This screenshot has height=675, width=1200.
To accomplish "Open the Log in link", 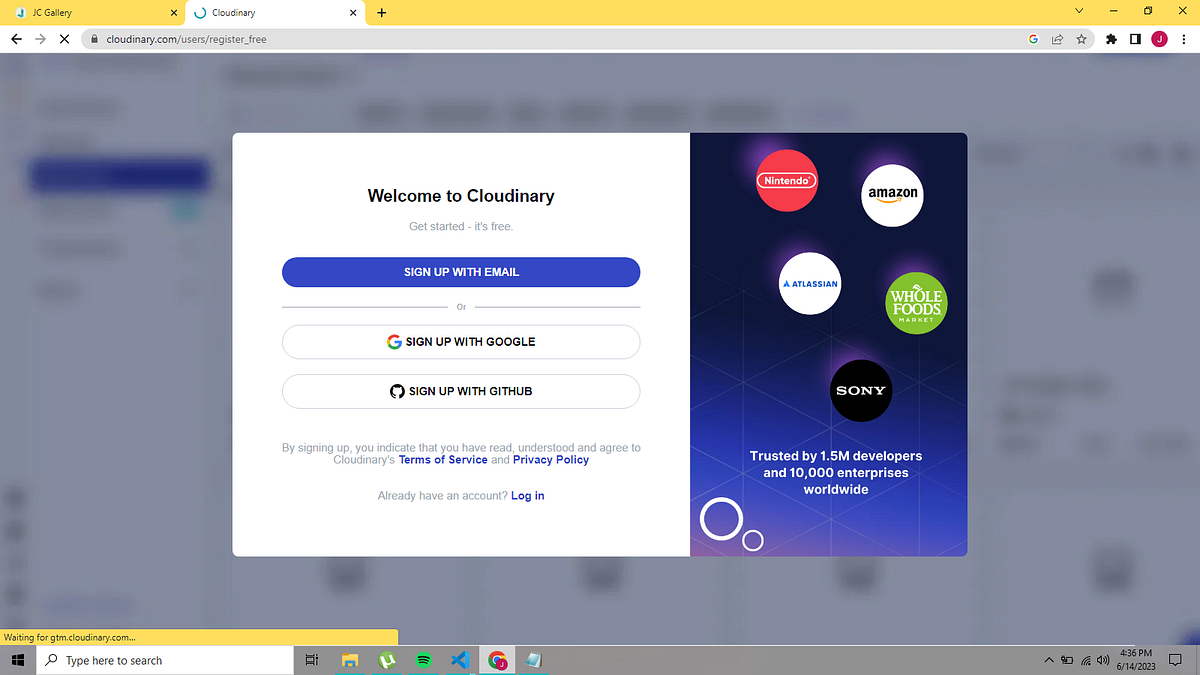I will pyautogui.click(x=527, y=495).
